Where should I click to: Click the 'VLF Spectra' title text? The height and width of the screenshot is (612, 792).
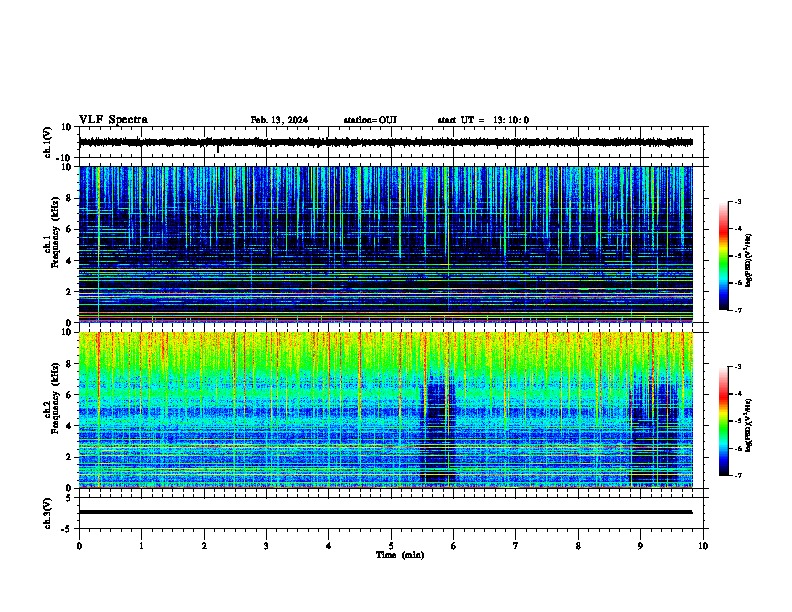[113, 120]
